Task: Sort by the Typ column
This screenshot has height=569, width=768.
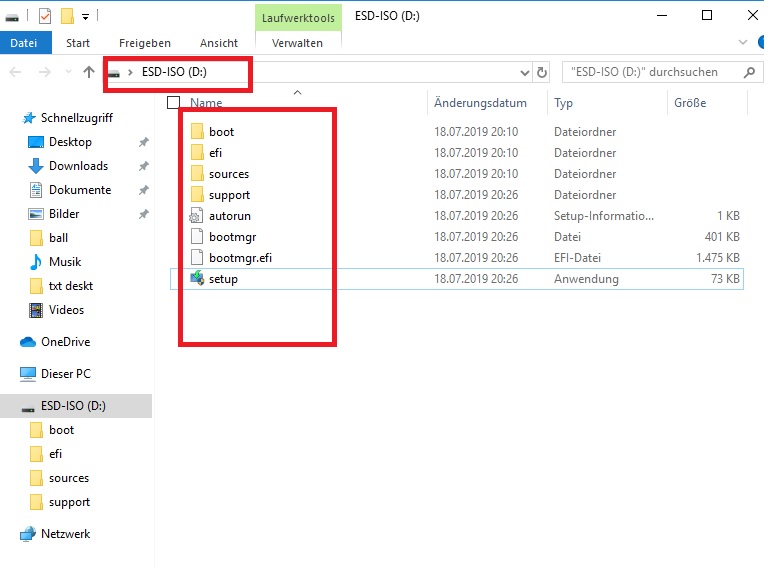Action: point(563,103)
